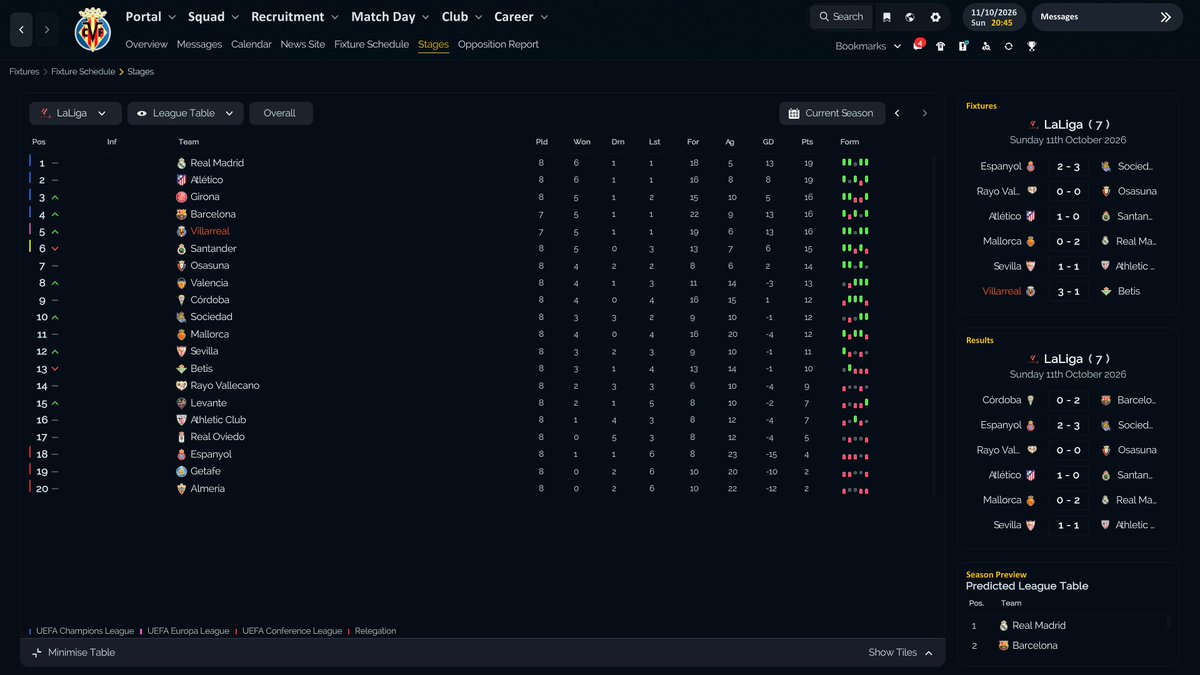Screen dimensions: 1200x675
Task: Go back with the left arrow button
Action: 21,30
